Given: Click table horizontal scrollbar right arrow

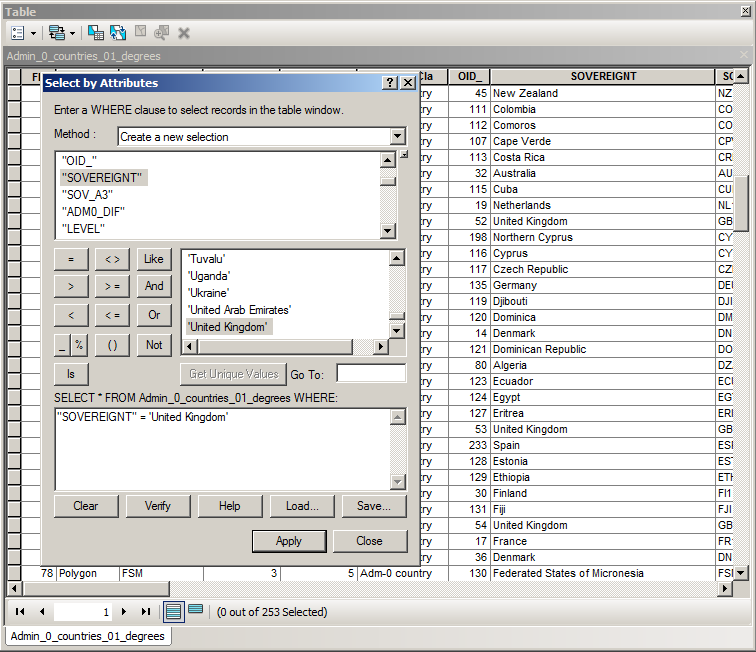Looking at the screenshot, I should [x=725, y=588].
